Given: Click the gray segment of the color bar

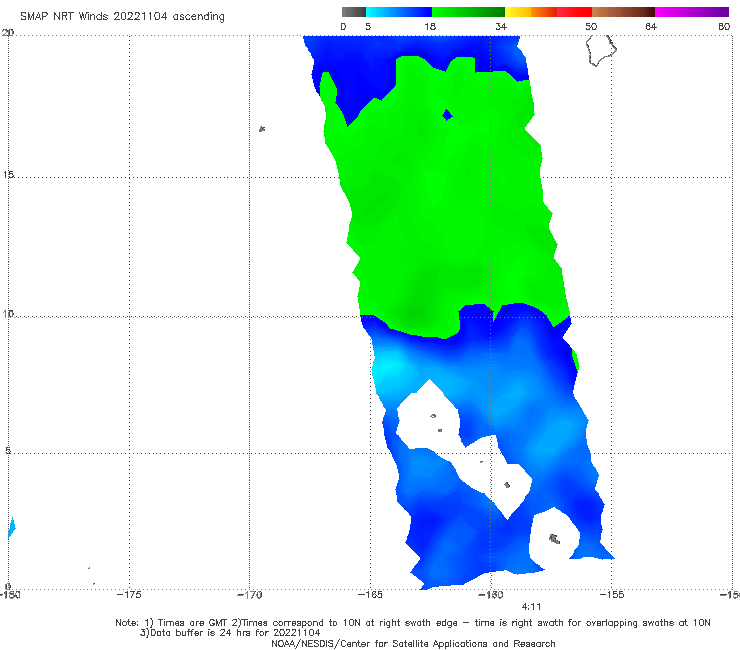Looking at the screenshot, I should [x=354, y=12].
